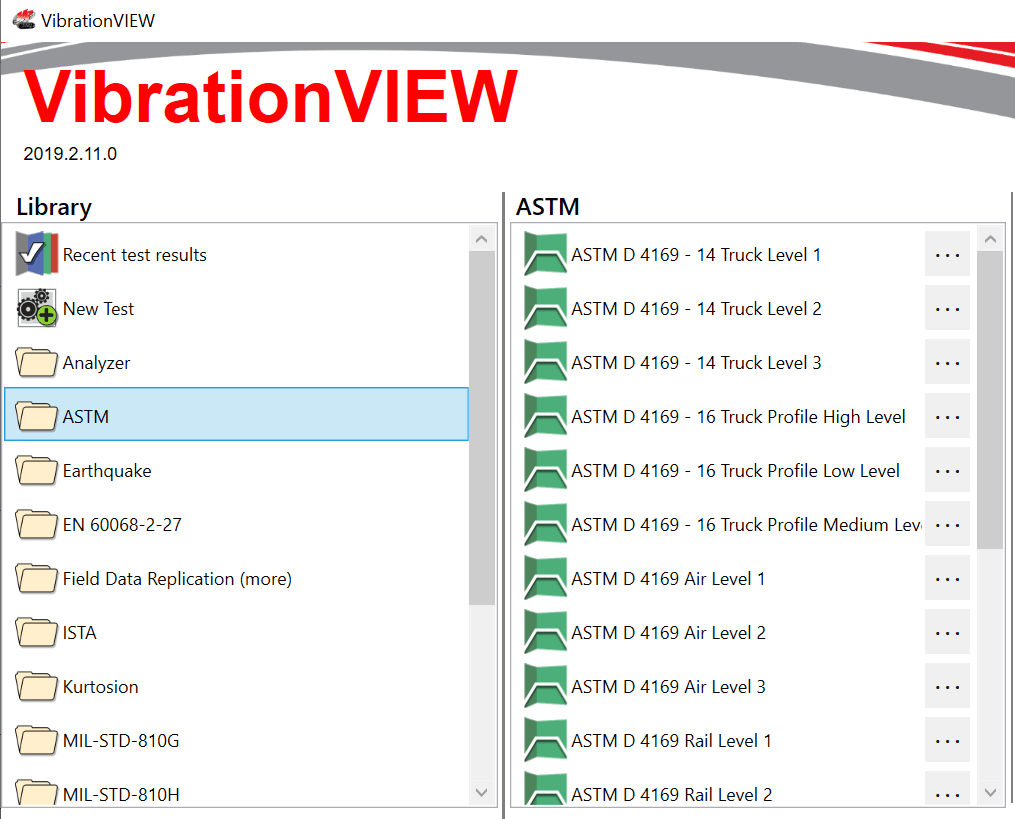
Task: Click the Truck Profile Low Level icon
Action: point(546,470)
